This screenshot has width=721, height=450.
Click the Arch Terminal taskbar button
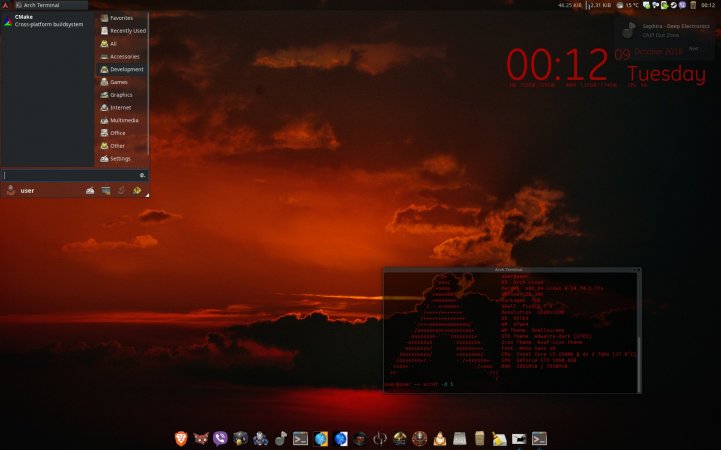pos(50,5)
